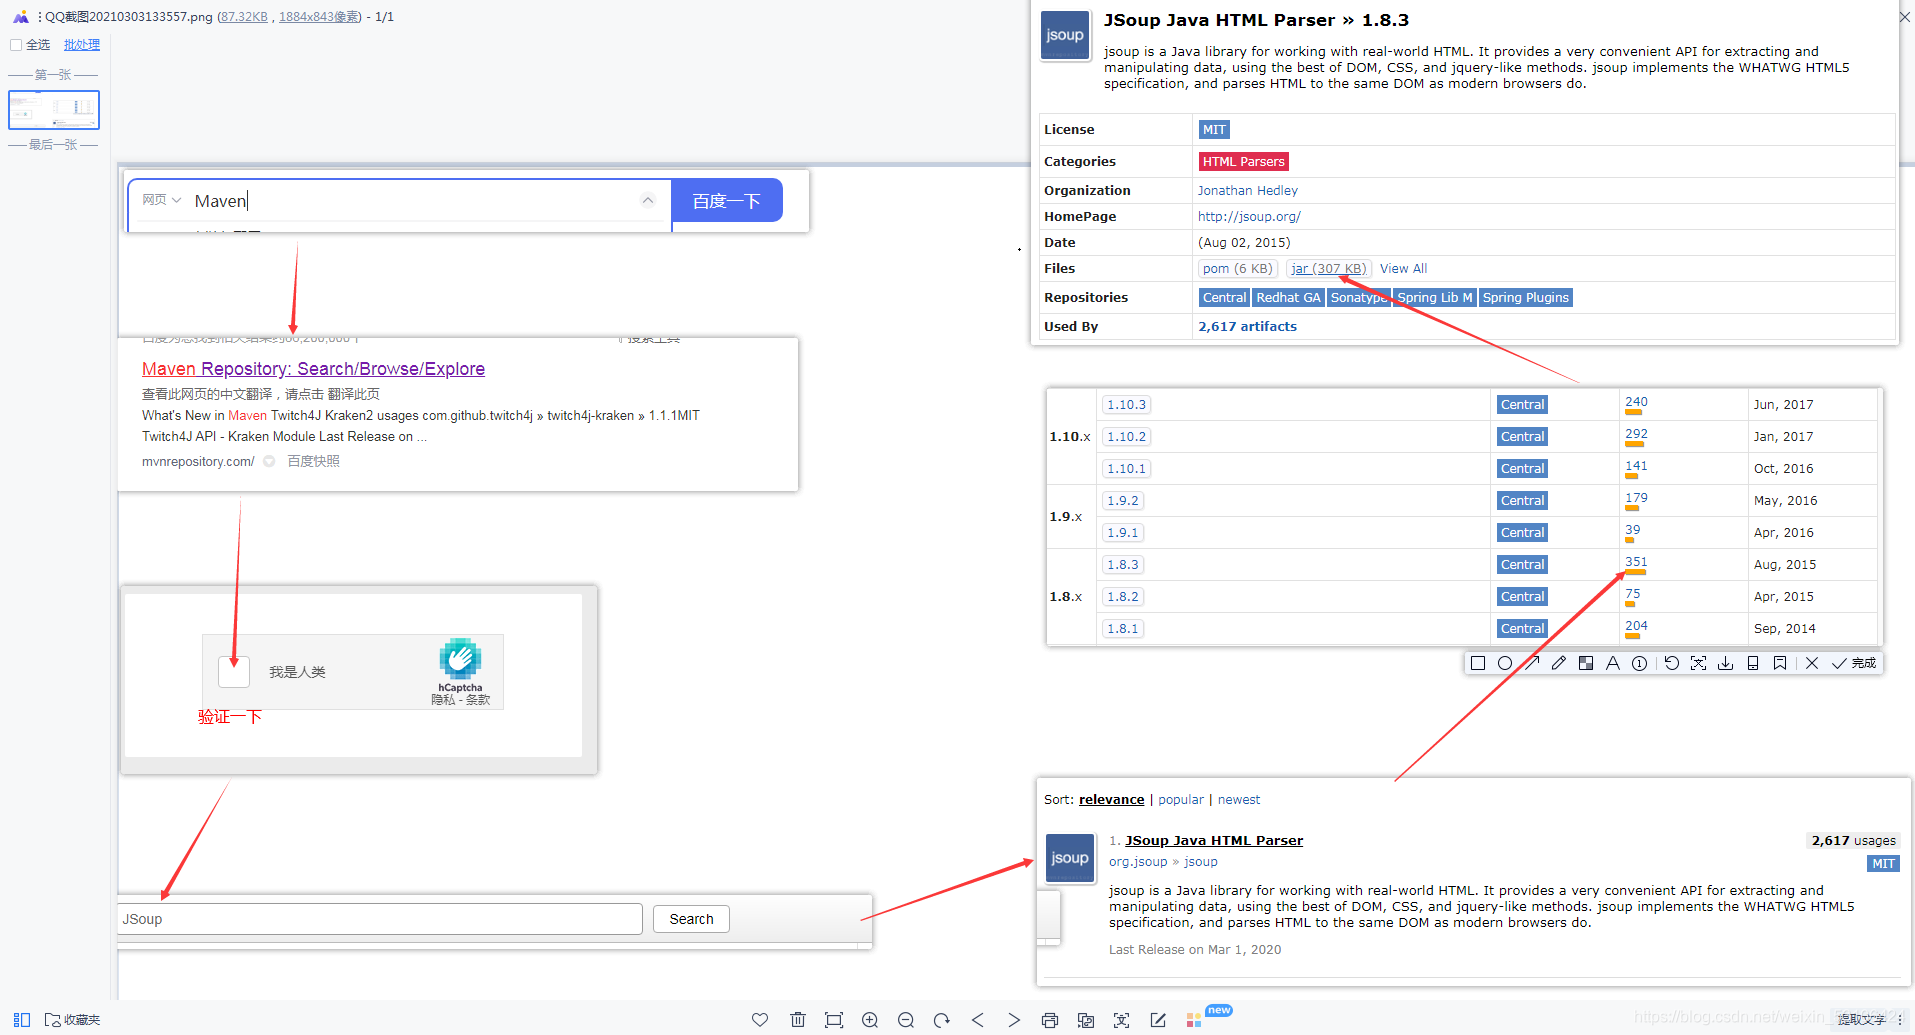Click 完成 to finish the screenshot

click(x=1854, y=663)
